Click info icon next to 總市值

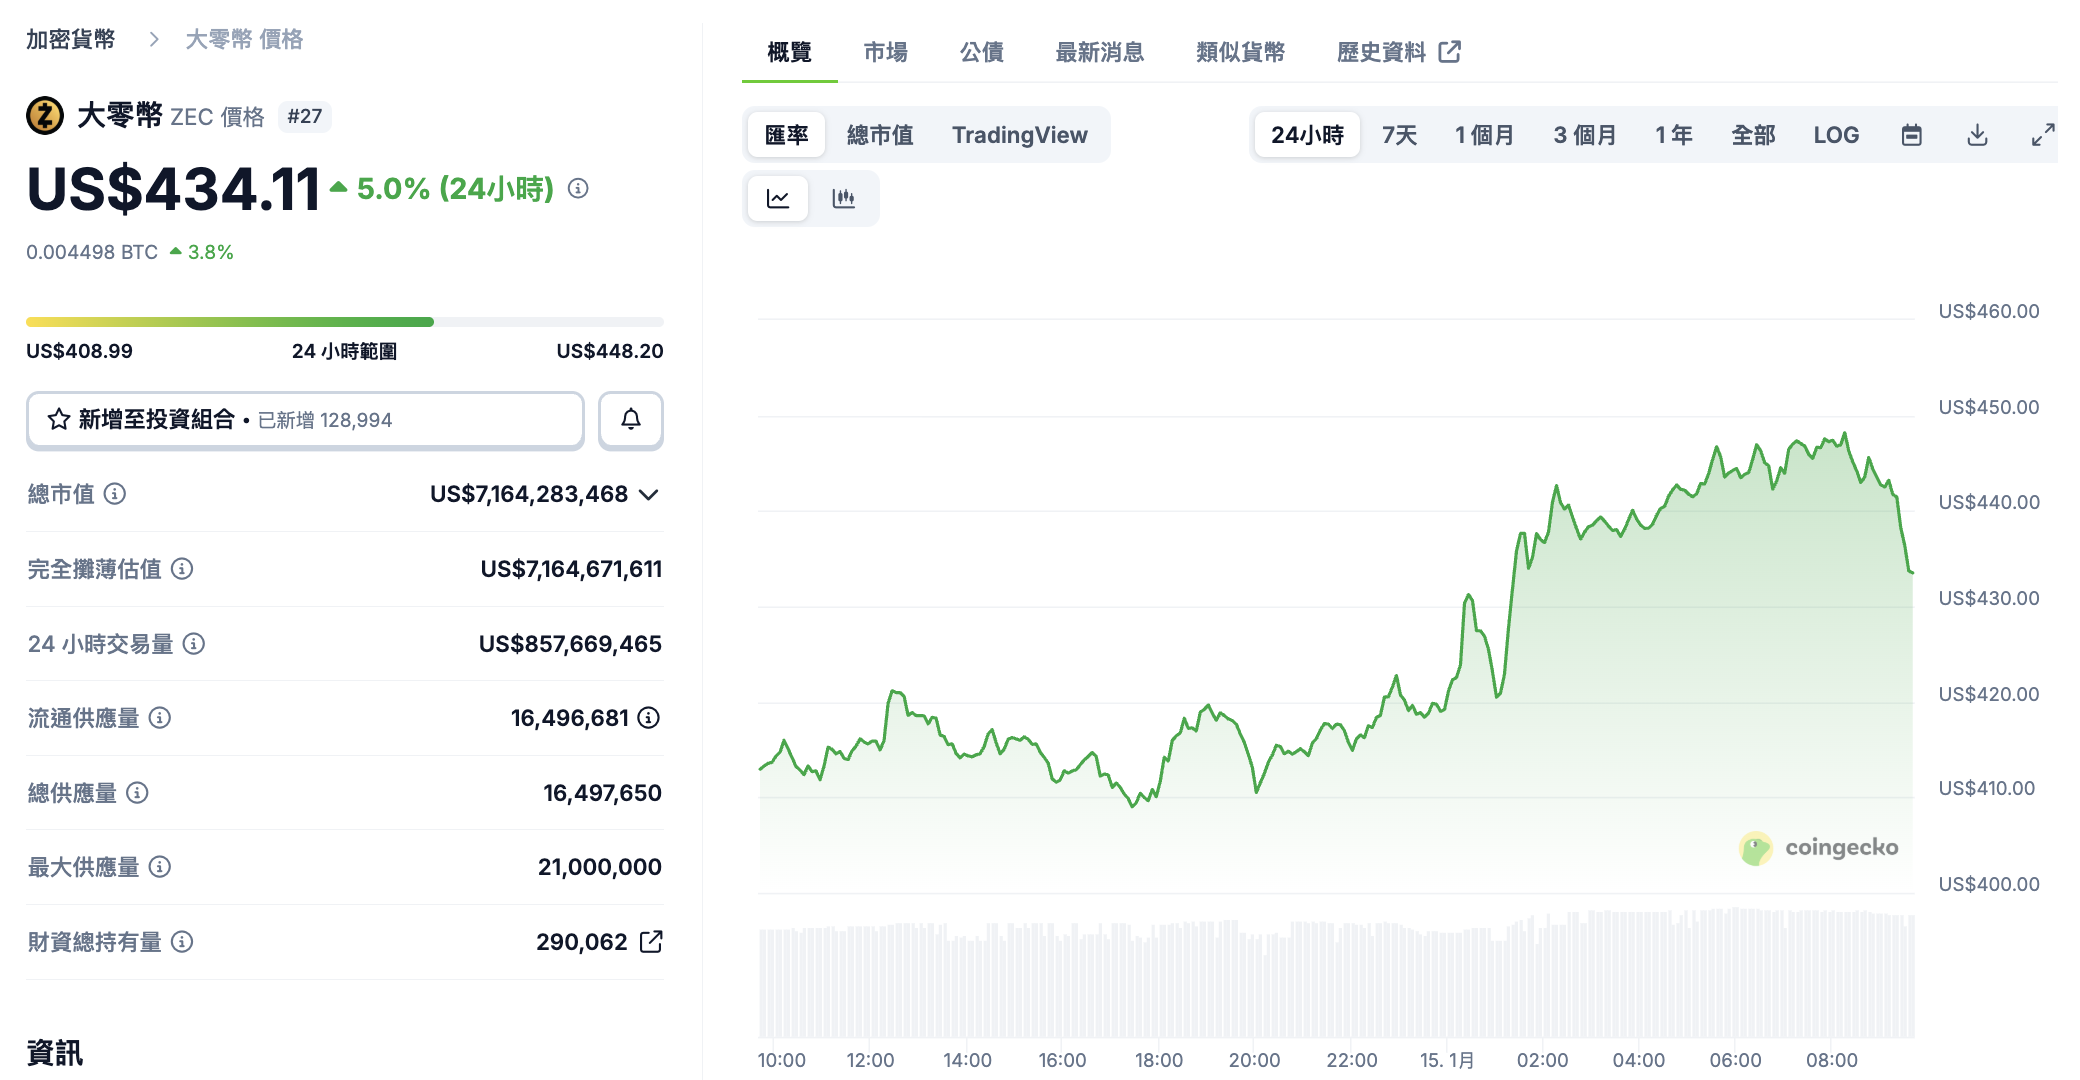(115, 494)
